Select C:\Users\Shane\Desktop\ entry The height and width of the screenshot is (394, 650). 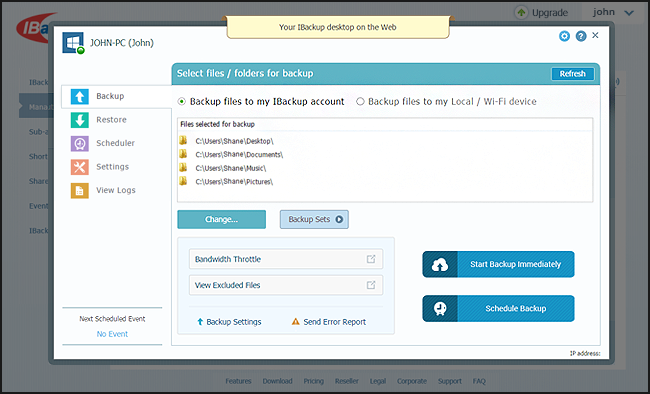tap(234, 141)
